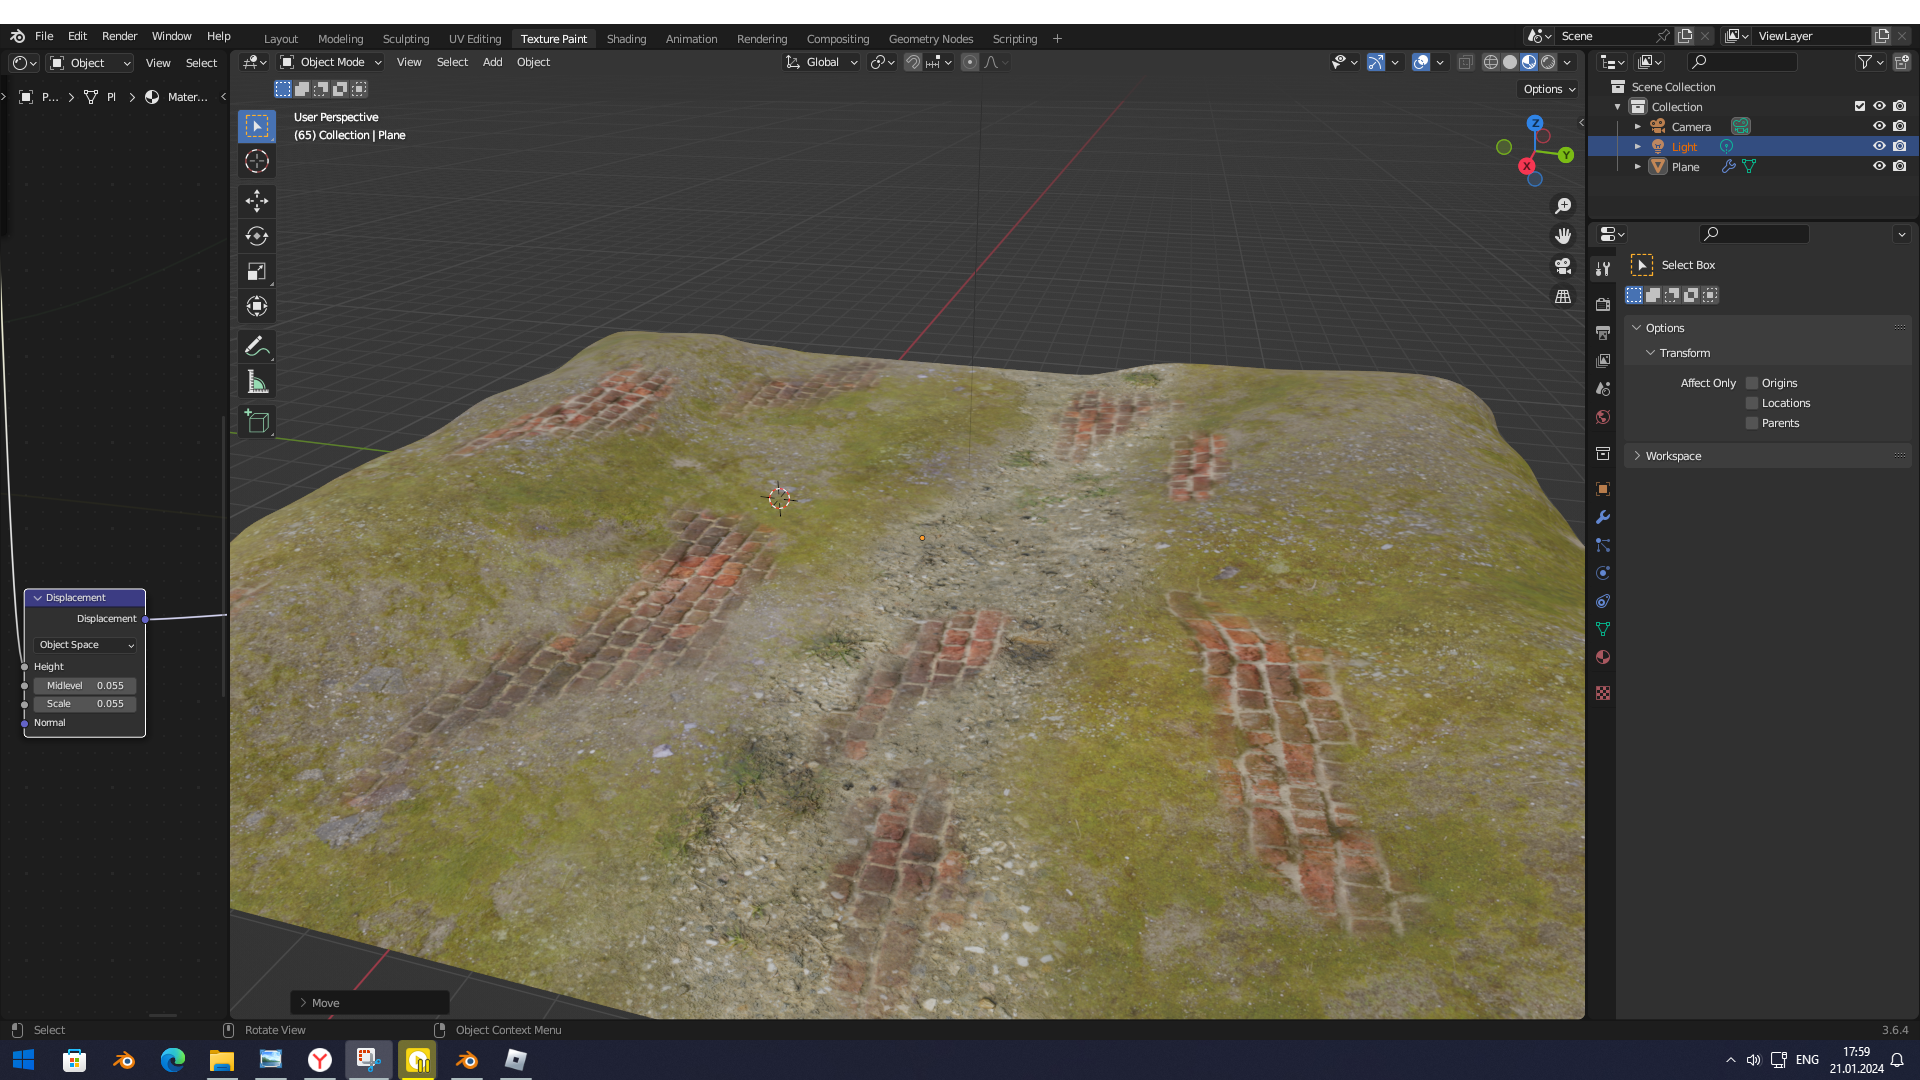This screenshot has height=1080, width=1920.
Task: Expand the Move operator panel
Action: (303, 1003)
